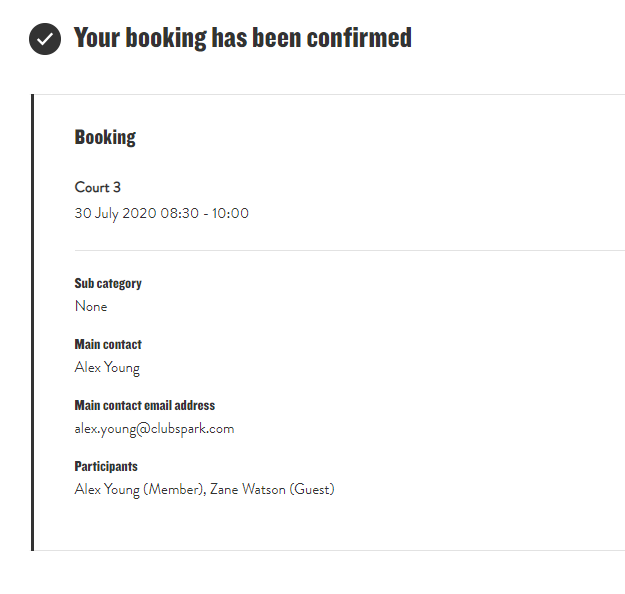Click the confirmation checkmark icon
Screen dimensions: 625x594
tap(45, 39)
